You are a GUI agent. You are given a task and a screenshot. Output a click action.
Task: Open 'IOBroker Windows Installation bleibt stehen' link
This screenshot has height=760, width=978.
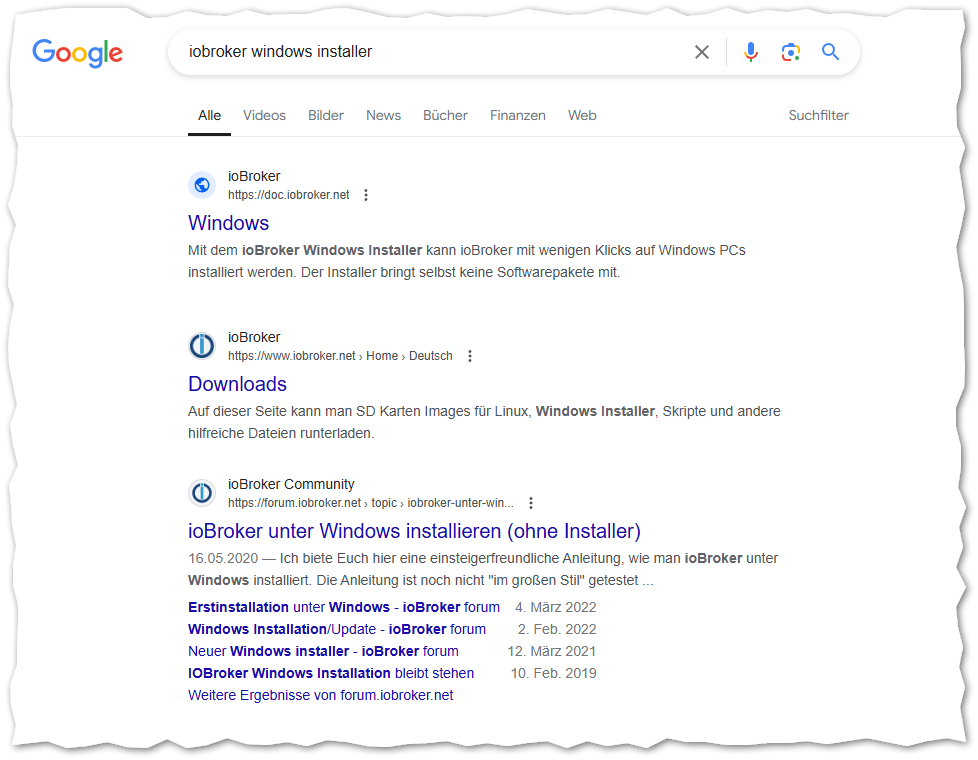(x=331, y=674)
